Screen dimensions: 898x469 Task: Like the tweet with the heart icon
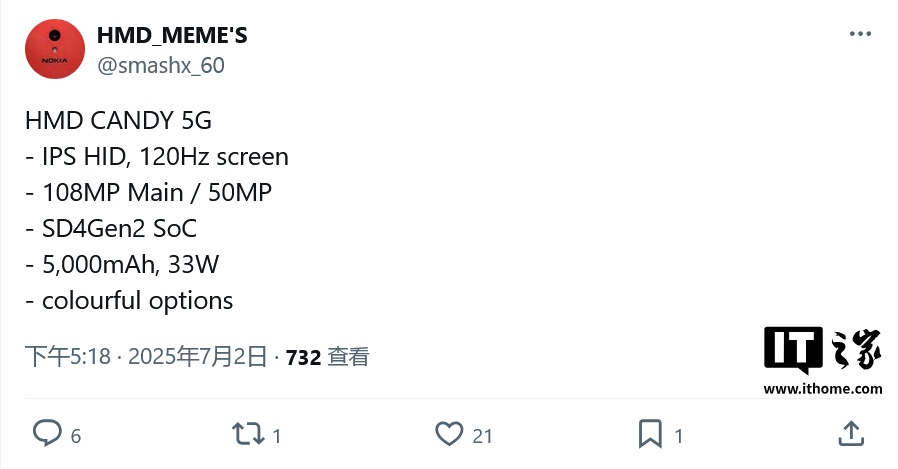click(449, 433)
